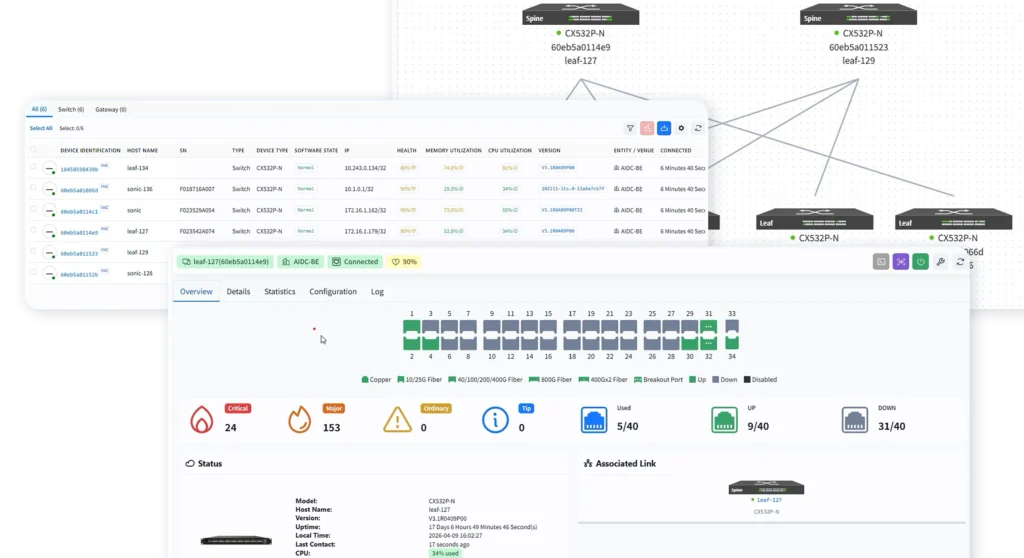Click Spine switch 60eb5a011523 in topology

tap(858, 14)
